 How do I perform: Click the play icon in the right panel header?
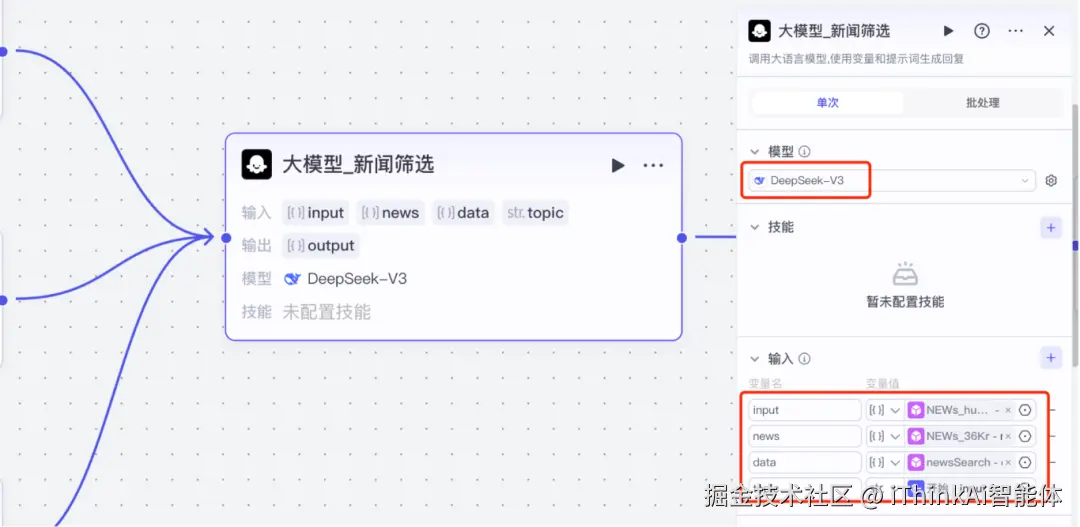(x=948, y=31)
